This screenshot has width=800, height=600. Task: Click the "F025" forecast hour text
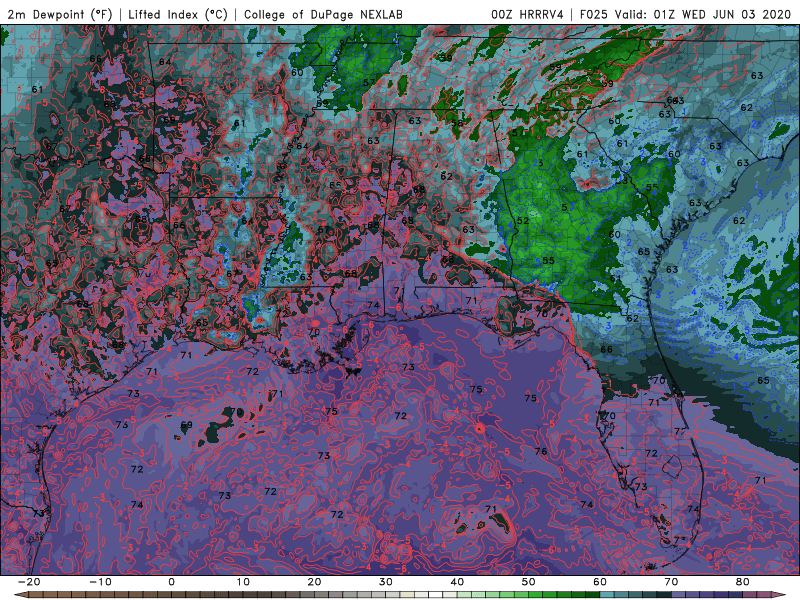point(593,14)
